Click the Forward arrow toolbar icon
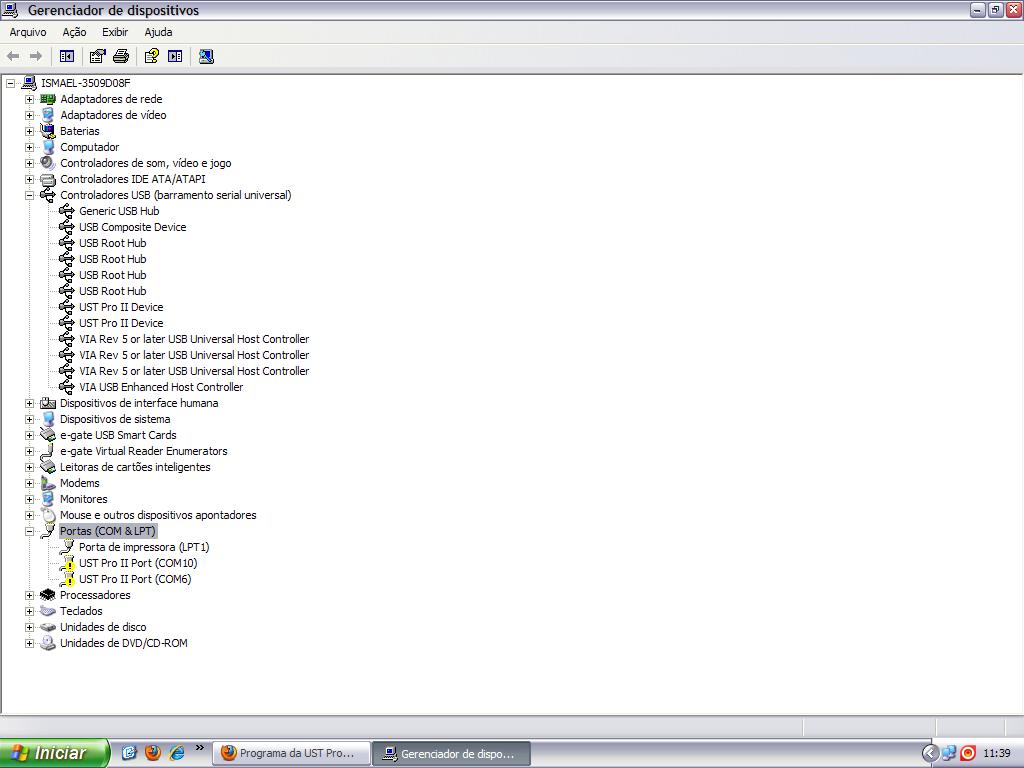This screenshot has height=768, width=1024. pos(36,56)
